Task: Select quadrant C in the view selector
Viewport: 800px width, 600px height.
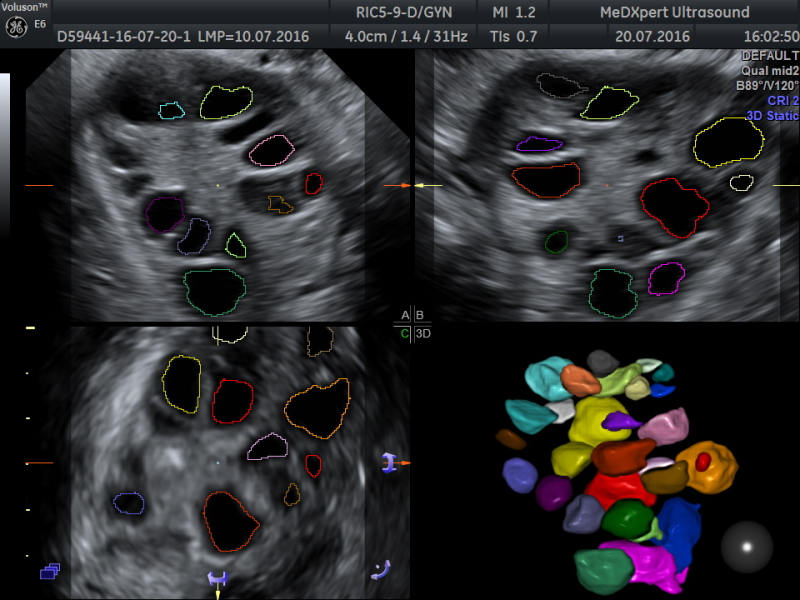Action: click(x=405, y=334)
